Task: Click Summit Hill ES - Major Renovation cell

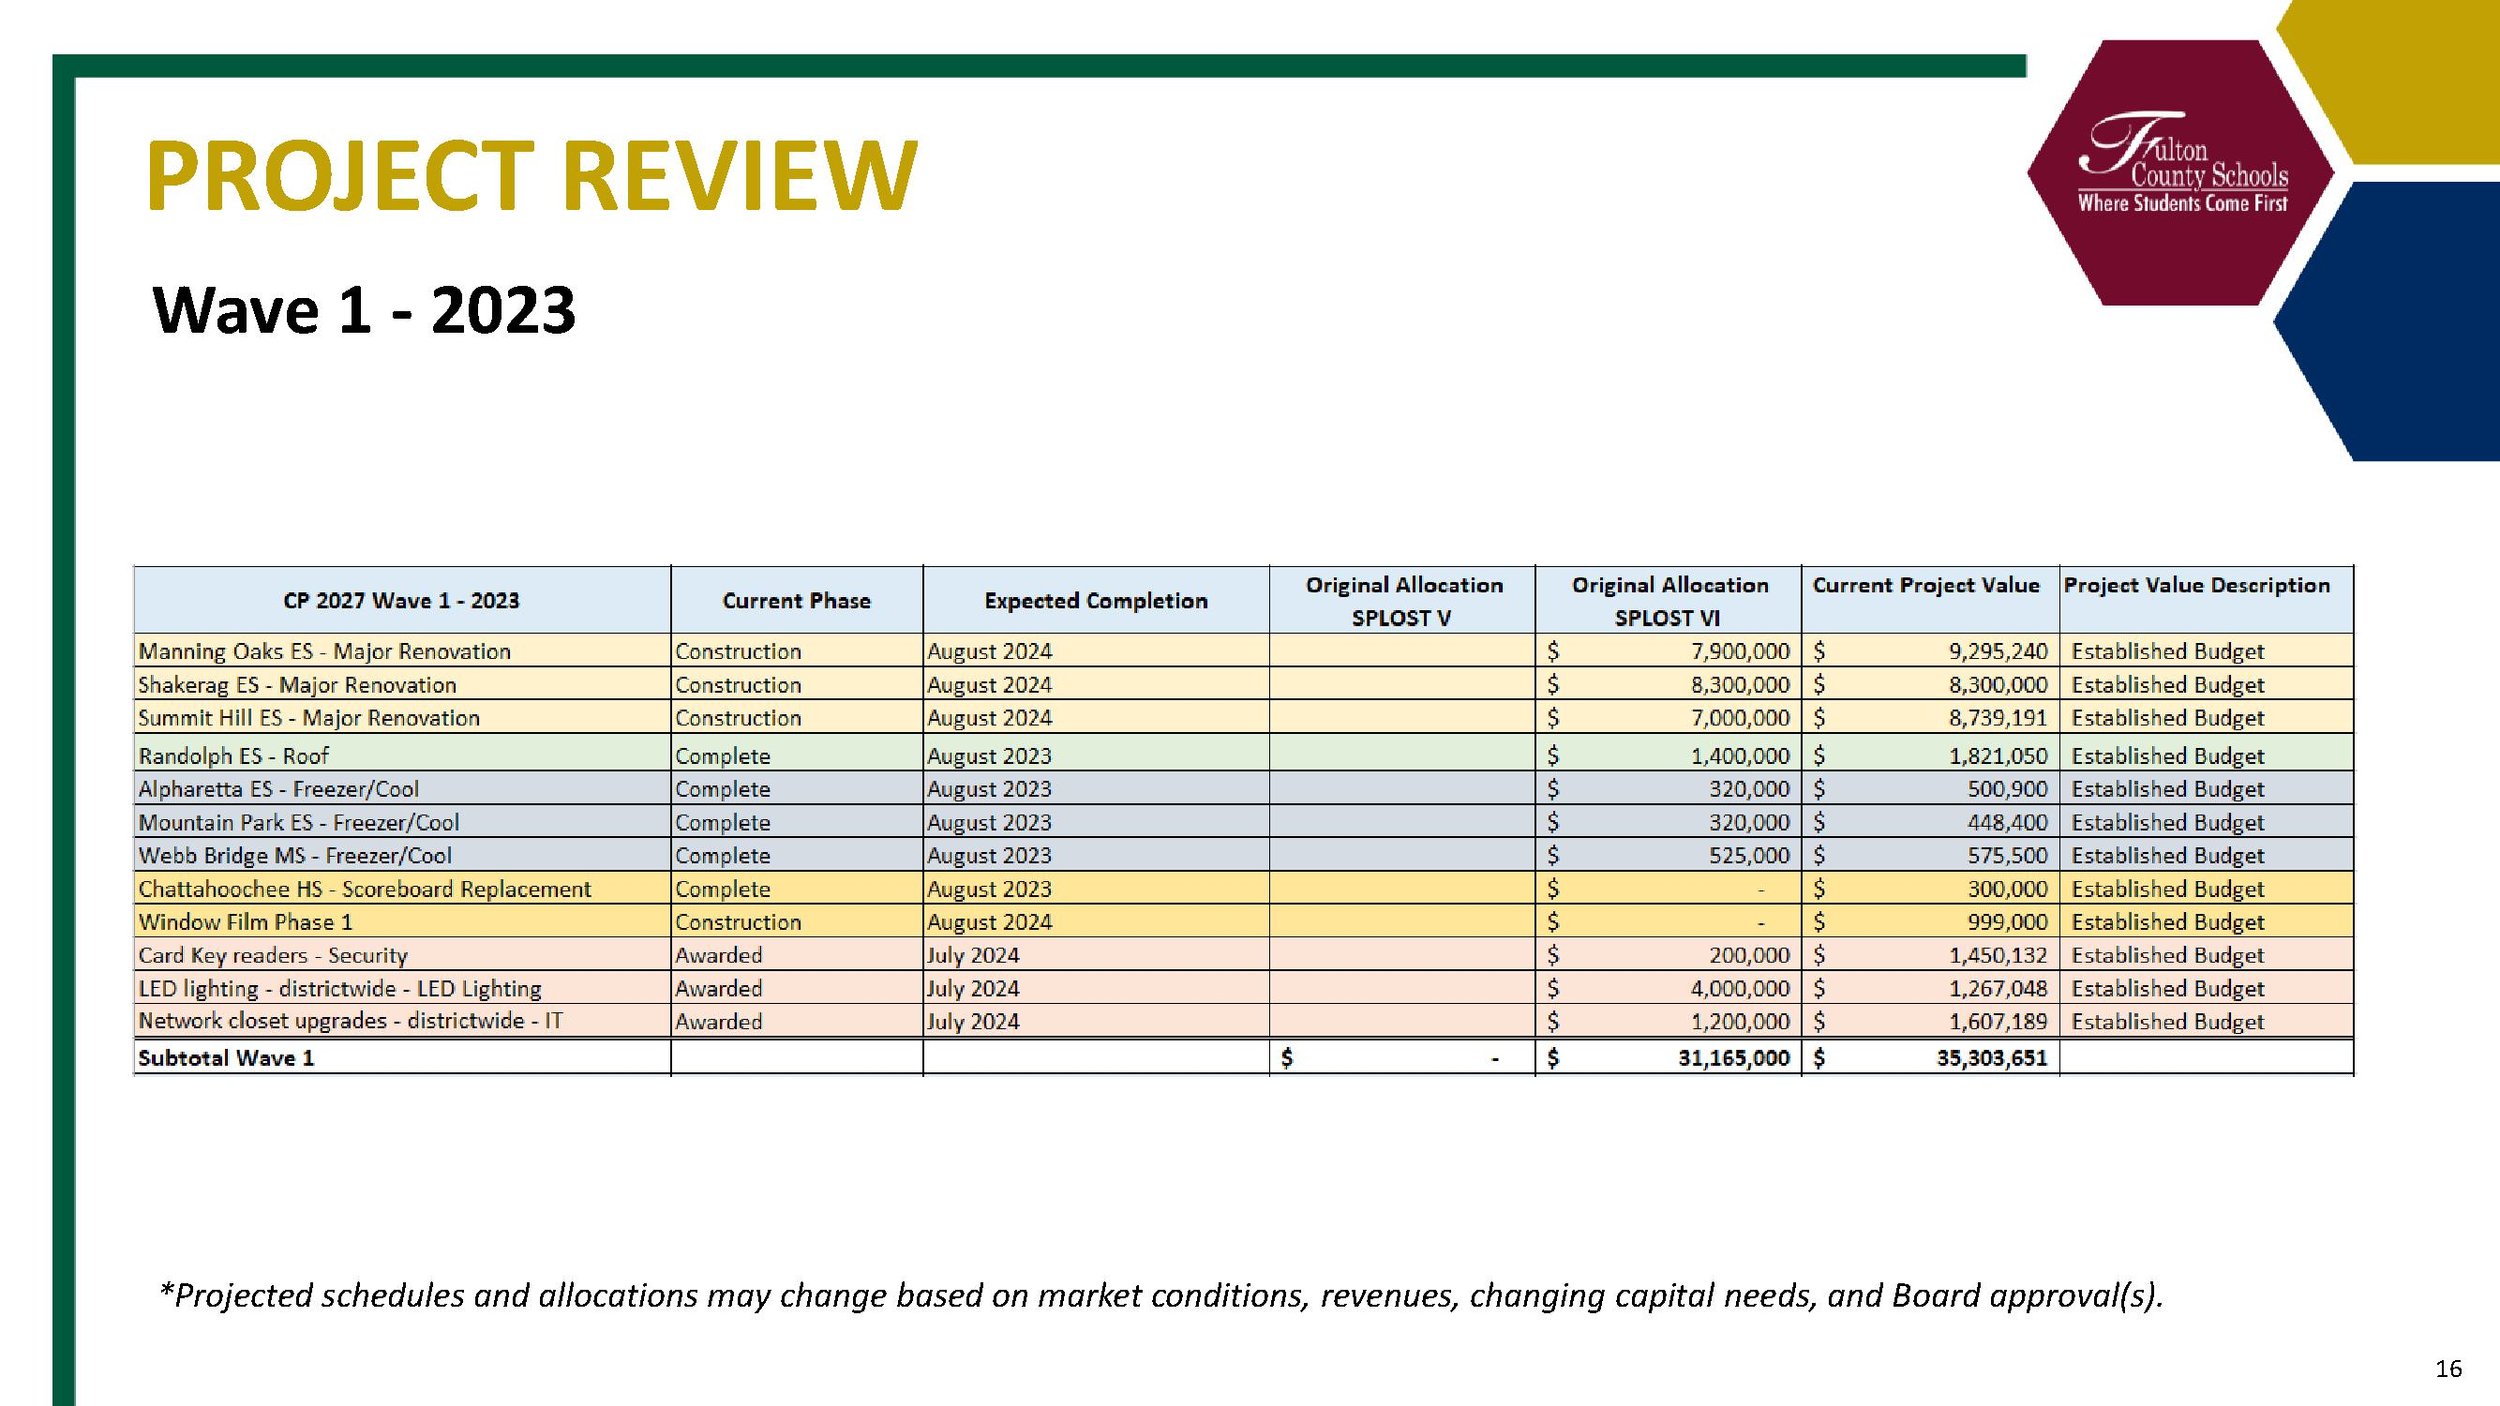Action: (402, 718)
